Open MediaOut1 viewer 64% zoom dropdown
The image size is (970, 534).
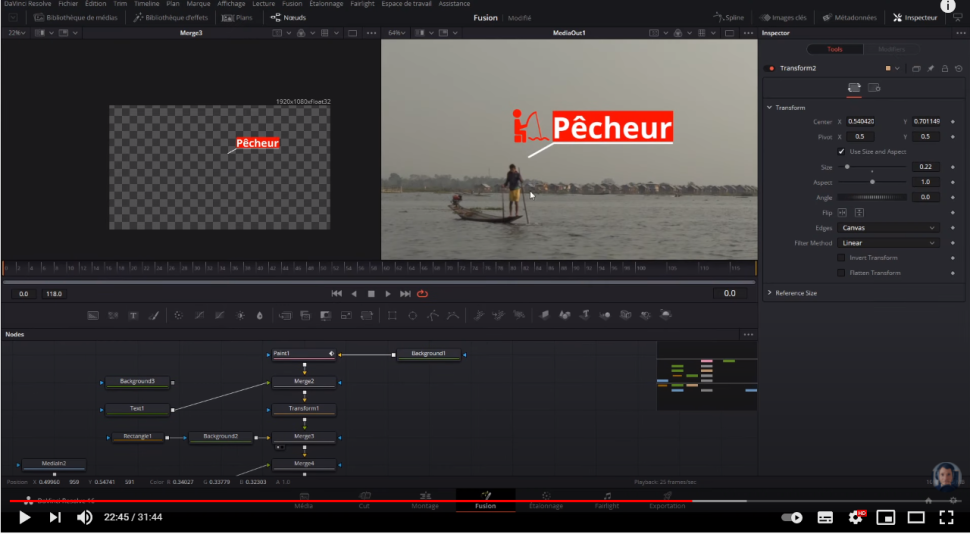pyautogui.click(x=397, y=33)
